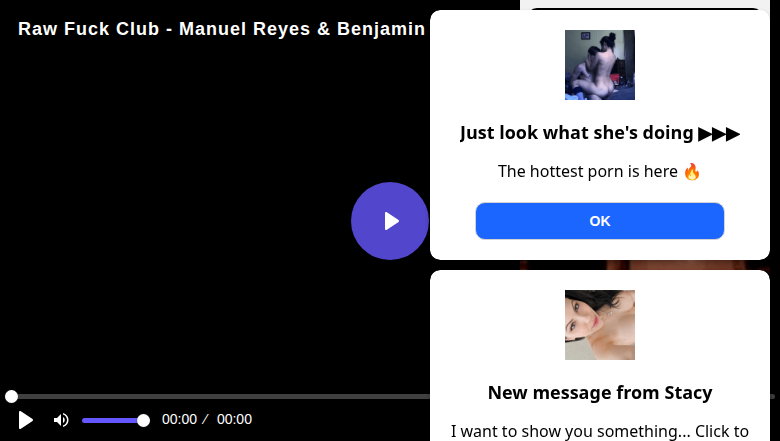The image size is (780, 441).
Task: Mute audio with the speaker icon
Action: [61, 420]
